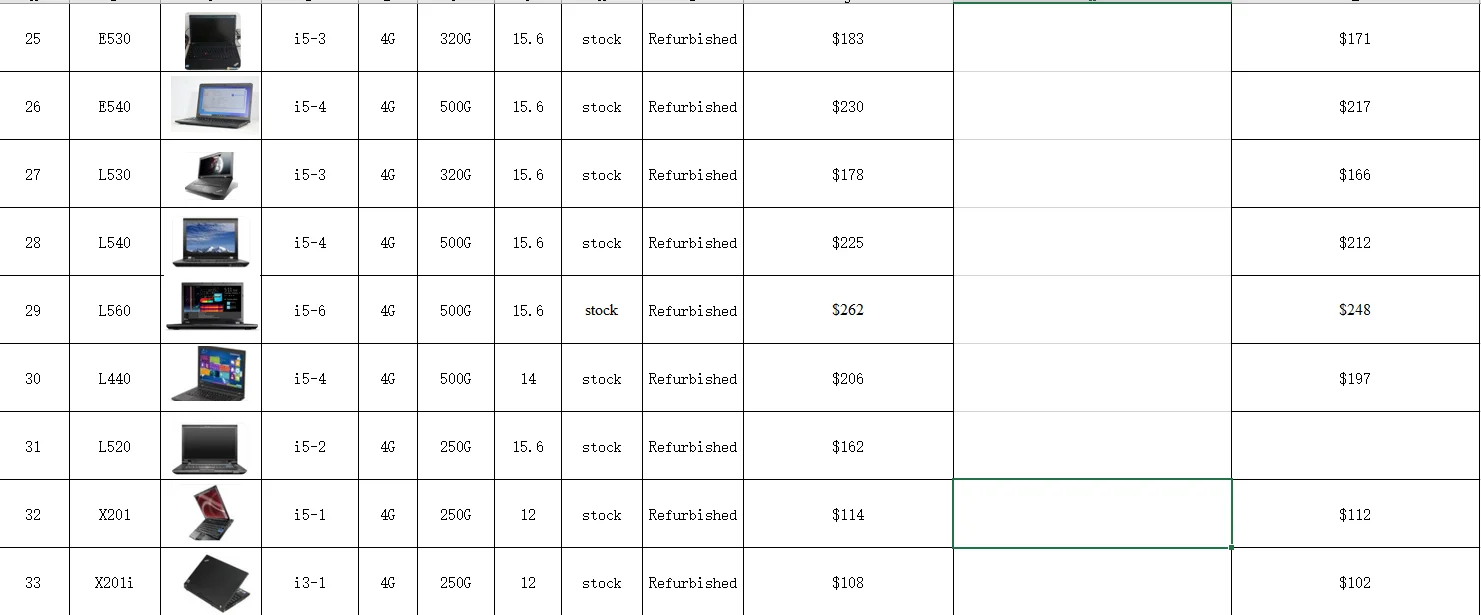Select the $102 price cell
Screen dimensions: 1481x615
point(1354,583)
